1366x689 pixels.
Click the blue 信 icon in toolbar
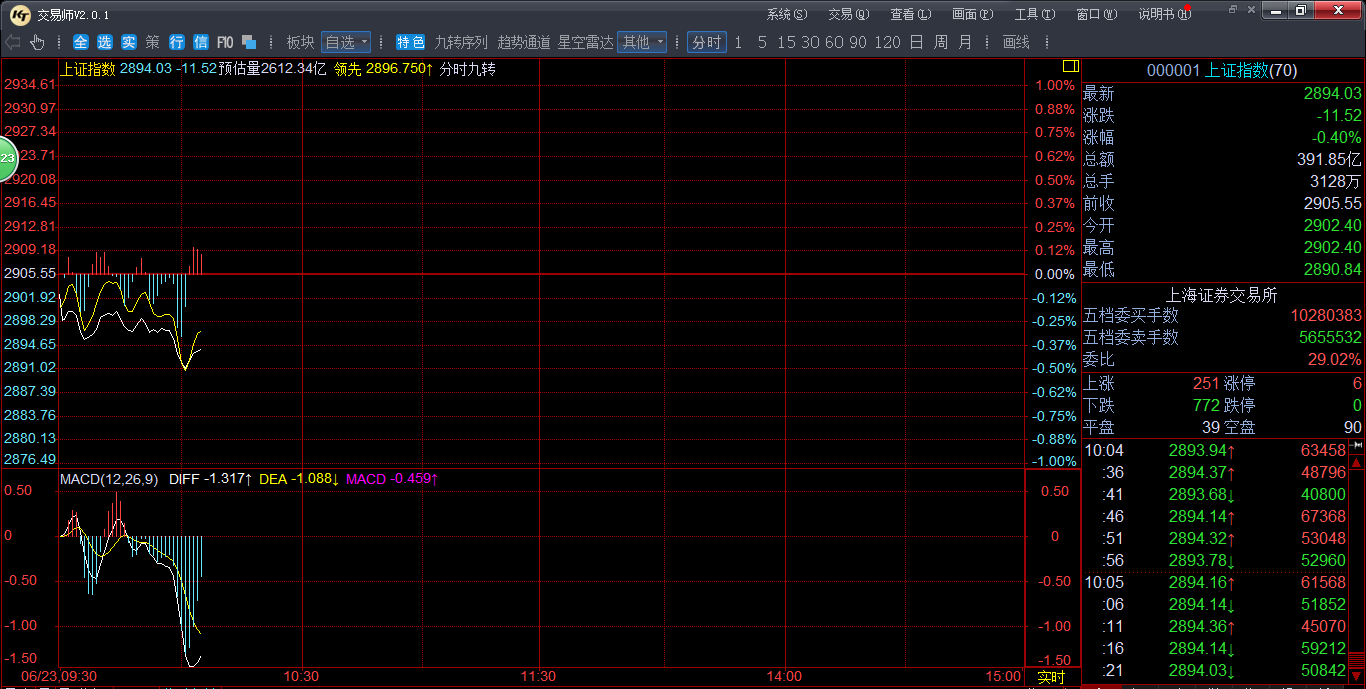(x=200, y=42)
